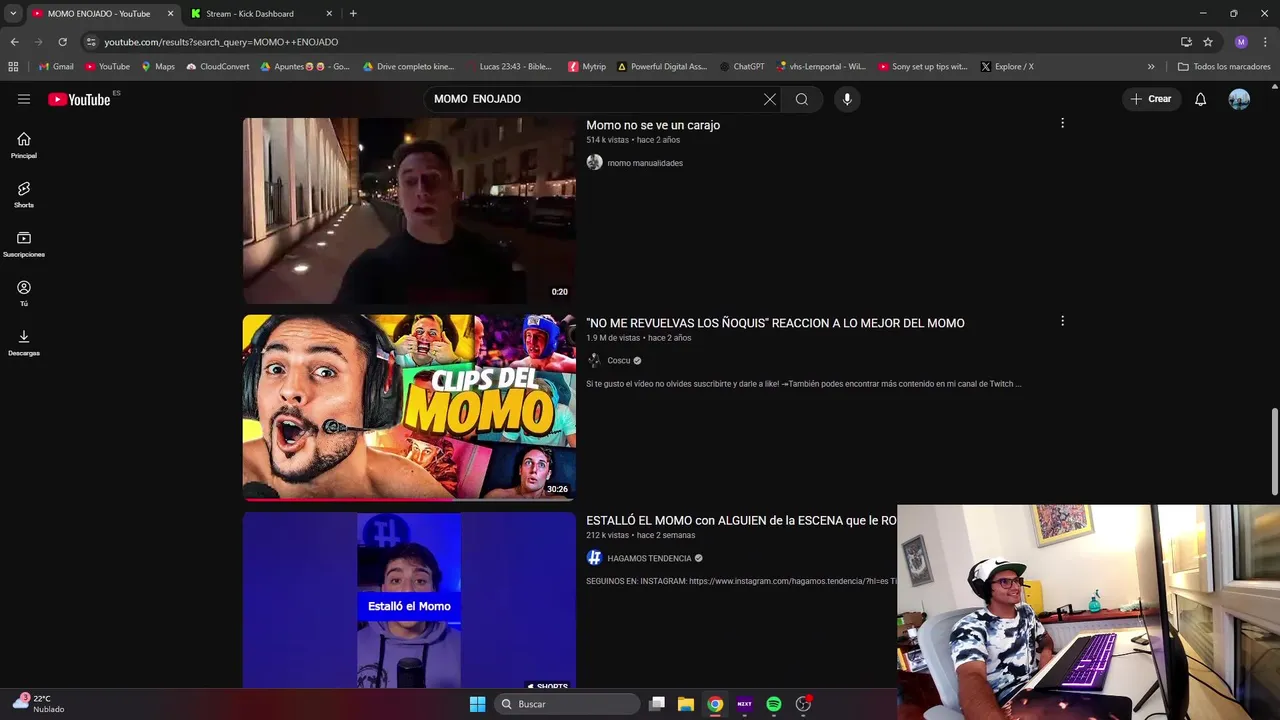The width and height of the screenshot is (1280, 720).
Task: Open Principal in the sidebar
Action: coord(24,146)
